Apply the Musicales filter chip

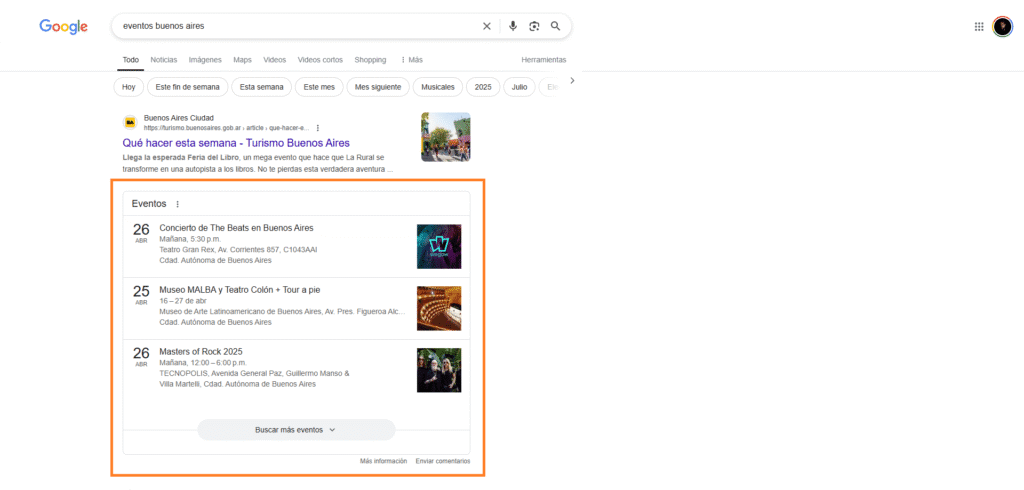coord(438,87)
